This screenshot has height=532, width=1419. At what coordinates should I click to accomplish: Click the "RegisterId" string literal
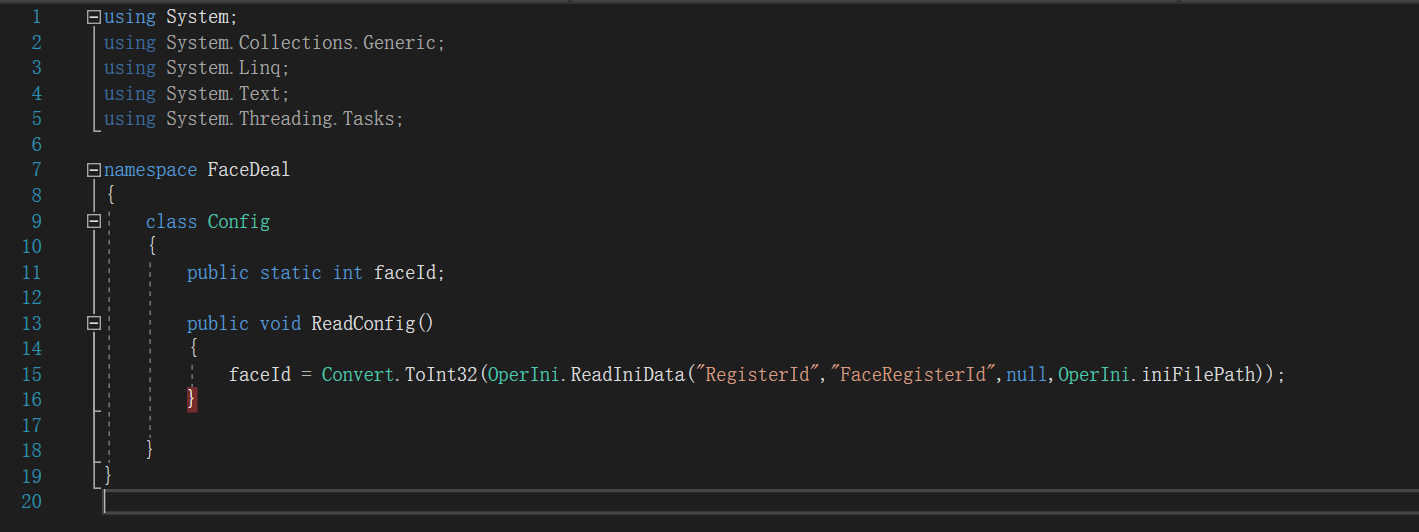point(757,374)
